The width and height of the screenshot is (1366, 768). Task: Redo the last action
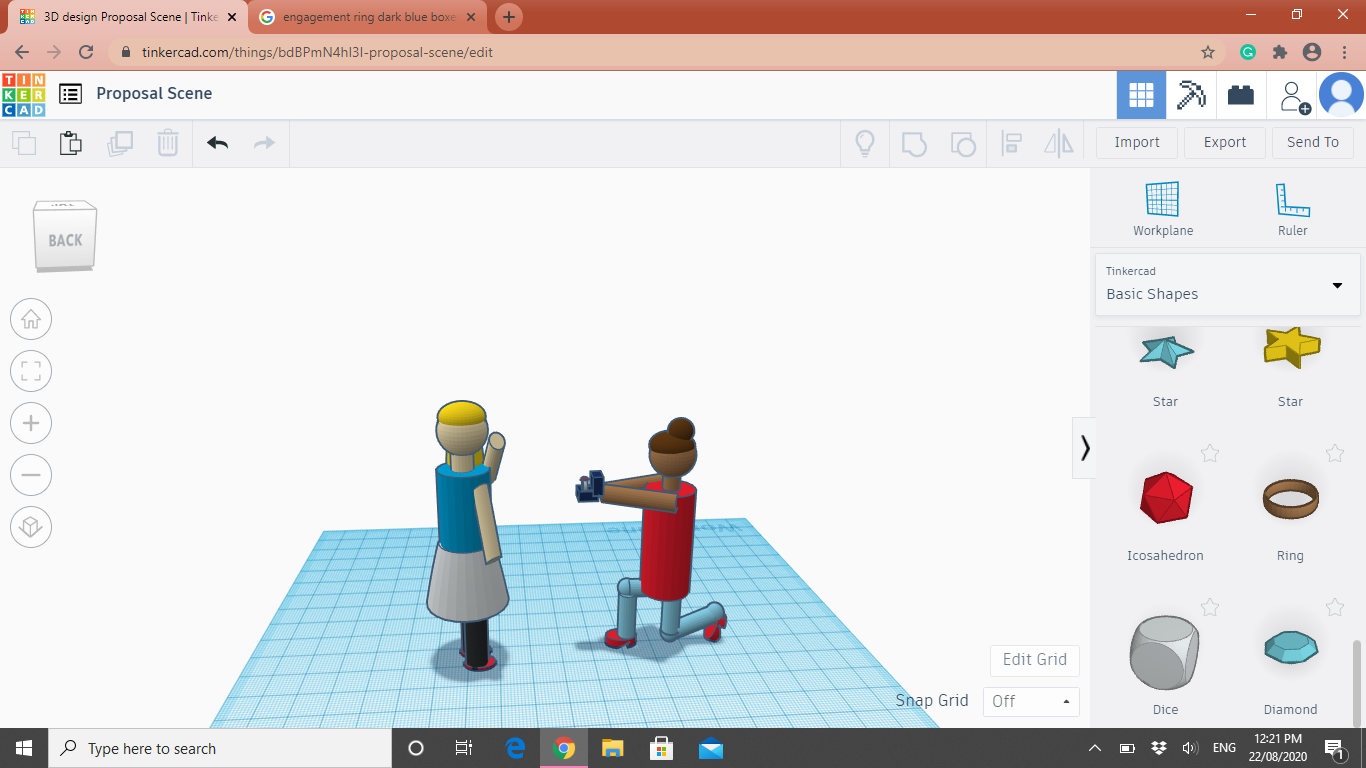tap(264, 143)
